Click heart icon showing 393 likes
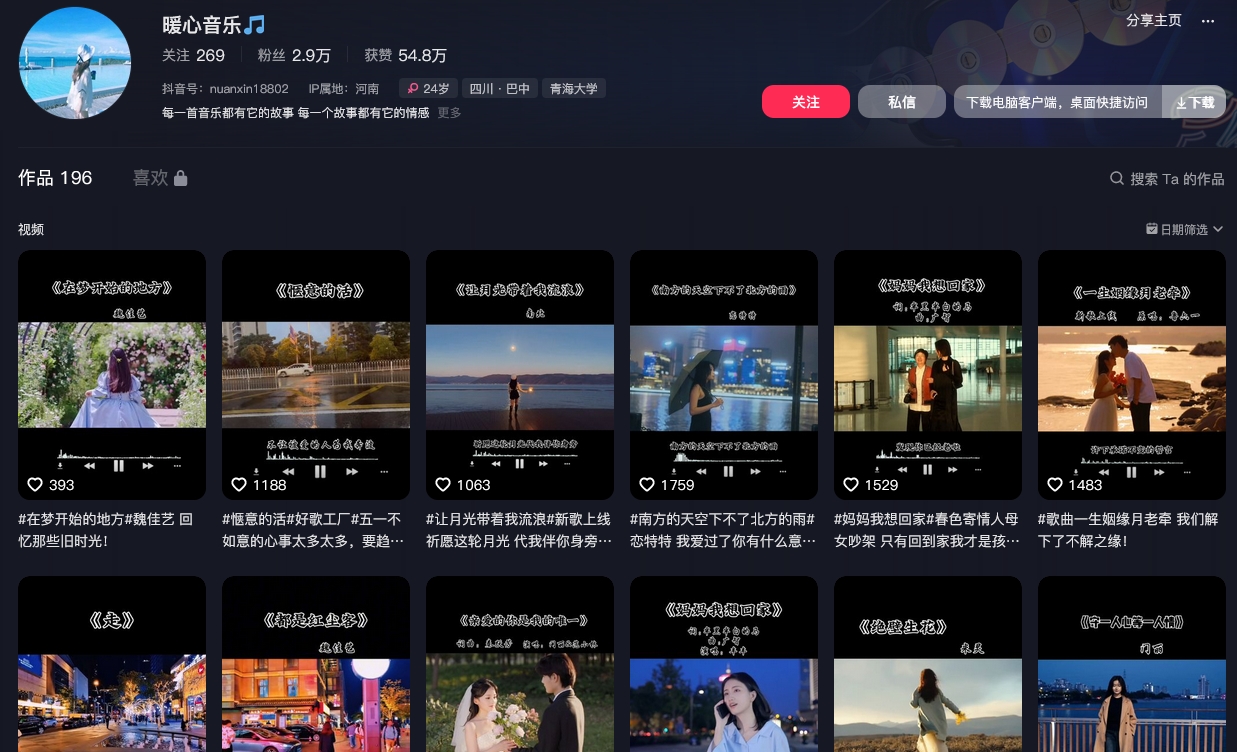The width and height of the screenshot is (1237, 752). point(35,485)
